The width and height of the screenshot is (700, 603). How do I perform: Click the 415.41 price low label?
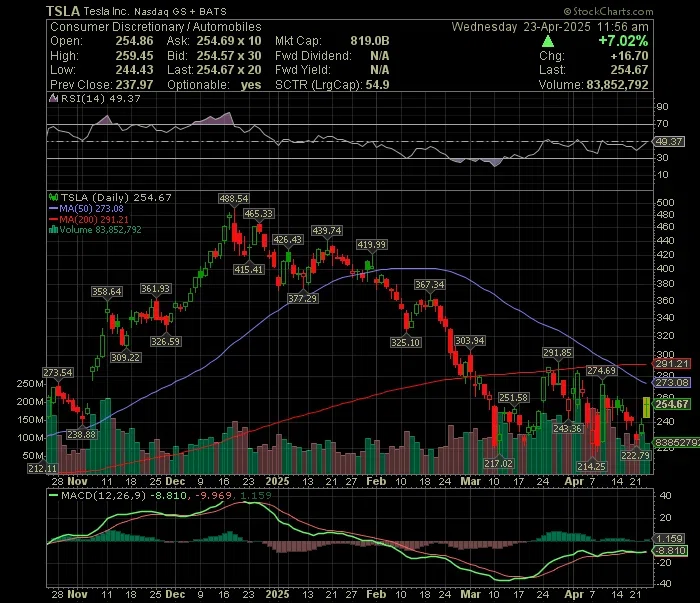coord(249,269)
